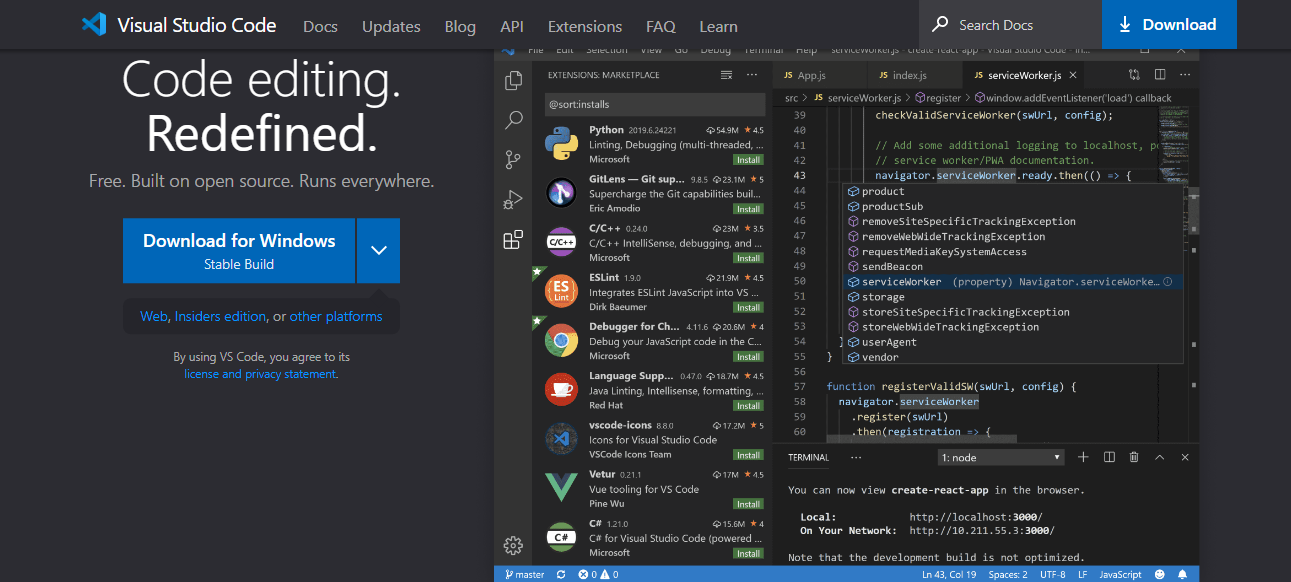Open the feedback smiley in the status bar

(x=1159, y=574)
